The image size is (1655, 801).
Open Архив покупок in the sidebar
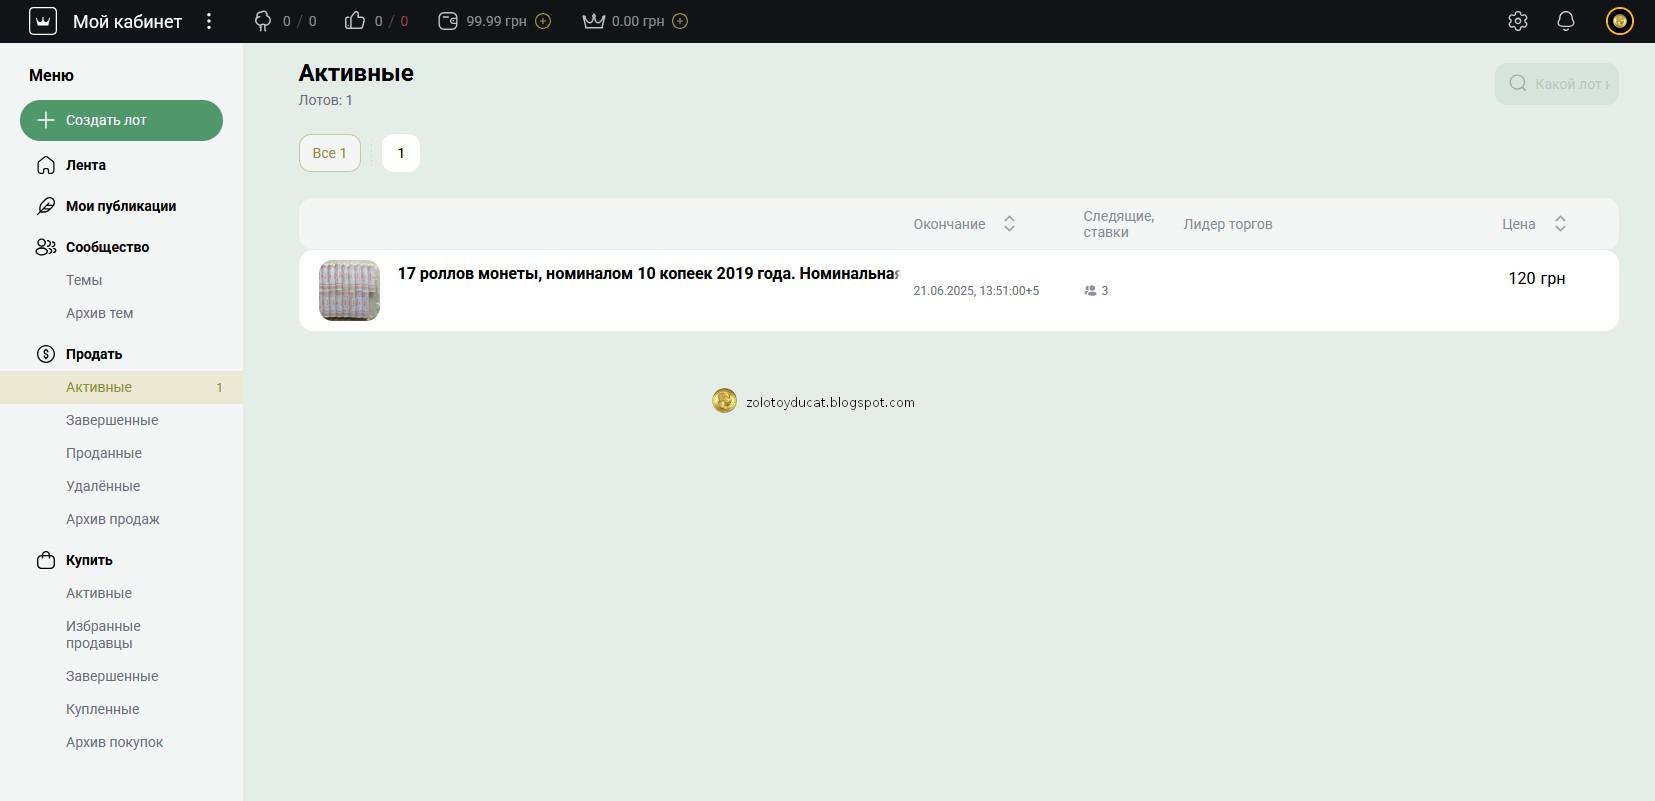(115, 742)
